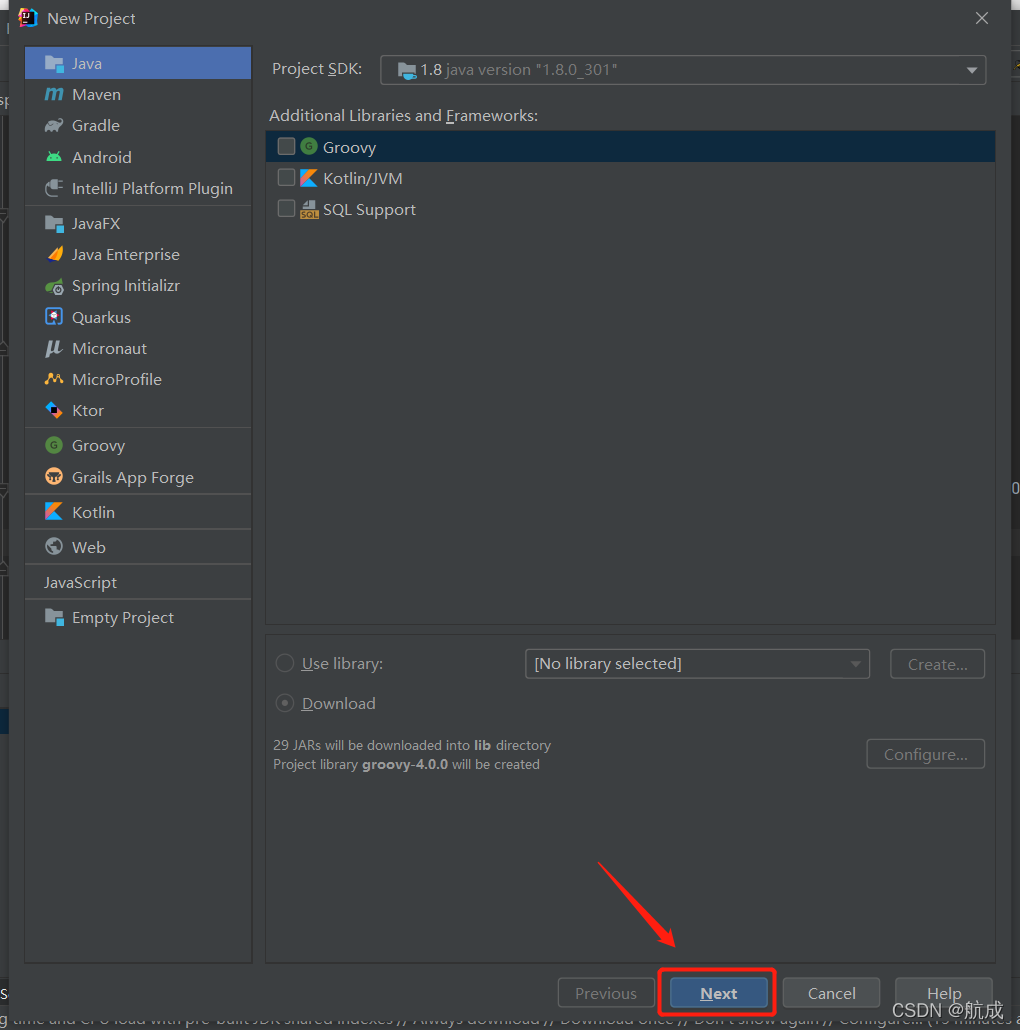Click the SQL Support row label
Screen dimensions: 1020x1030
coord(369,210)
